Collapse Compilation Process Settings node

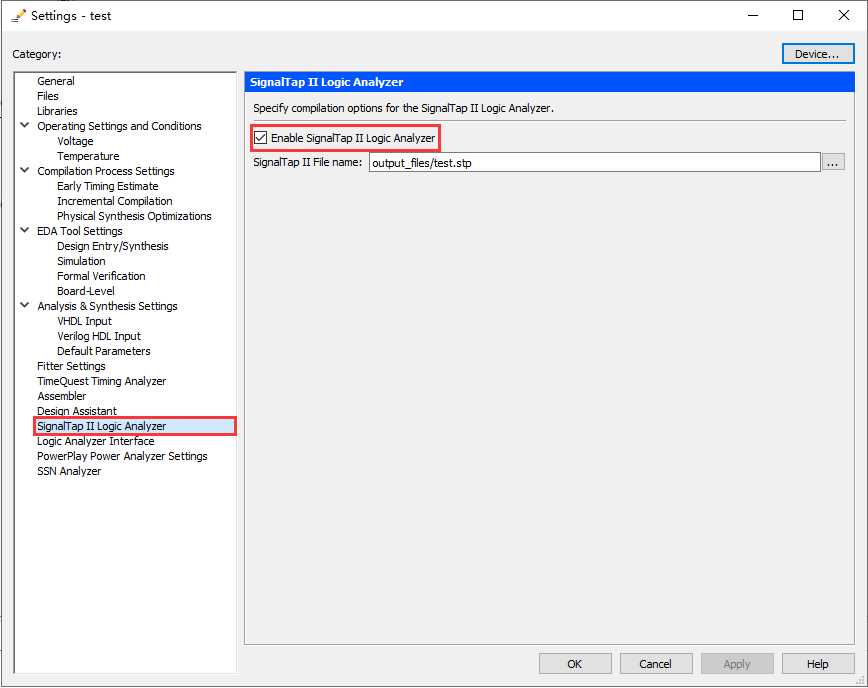coord(25,170)
